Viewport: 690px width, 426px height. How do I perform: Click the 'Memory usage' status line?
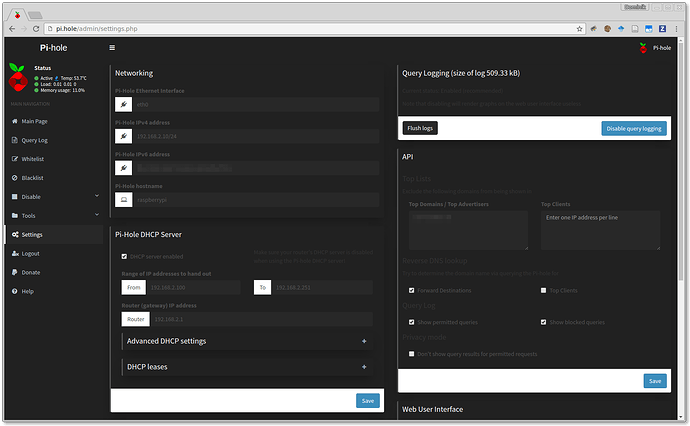coord(62,90)
